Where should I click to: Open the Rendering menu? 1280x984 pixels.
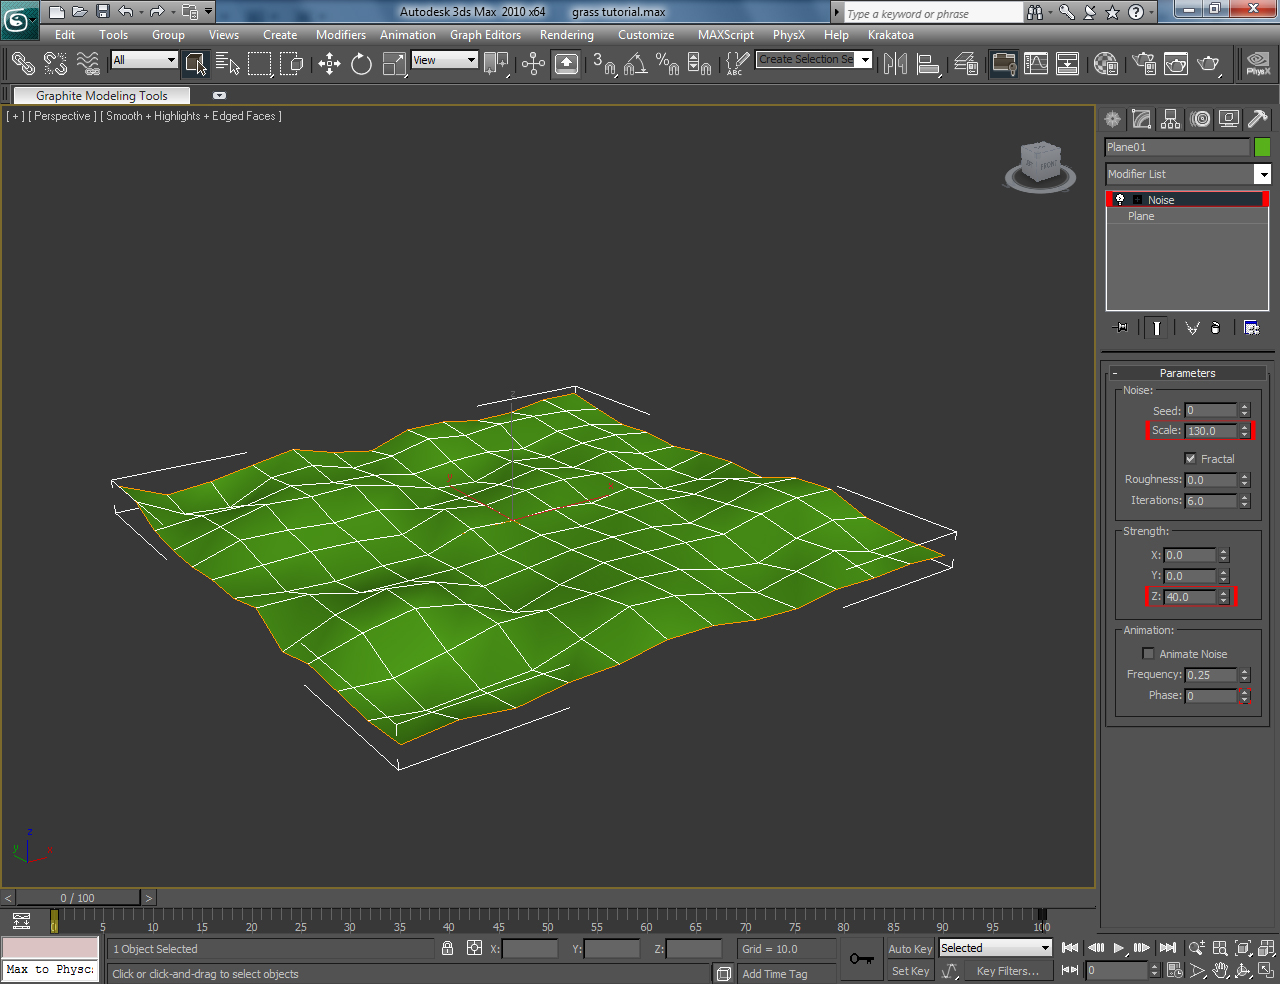coord(566,35)
